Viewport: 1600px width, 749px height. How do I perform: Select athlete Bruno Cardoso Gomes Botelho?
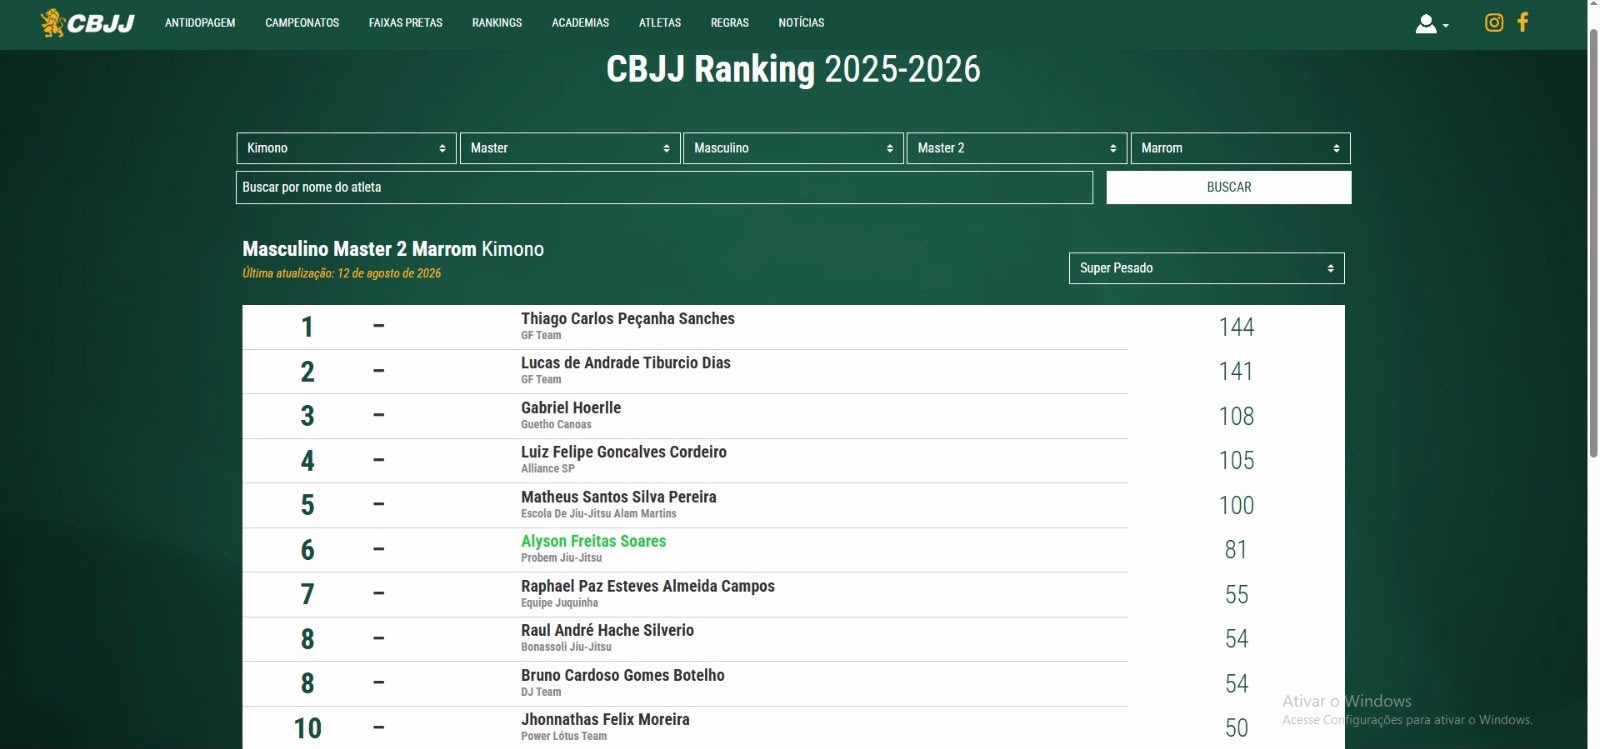(x=622, y=675)
